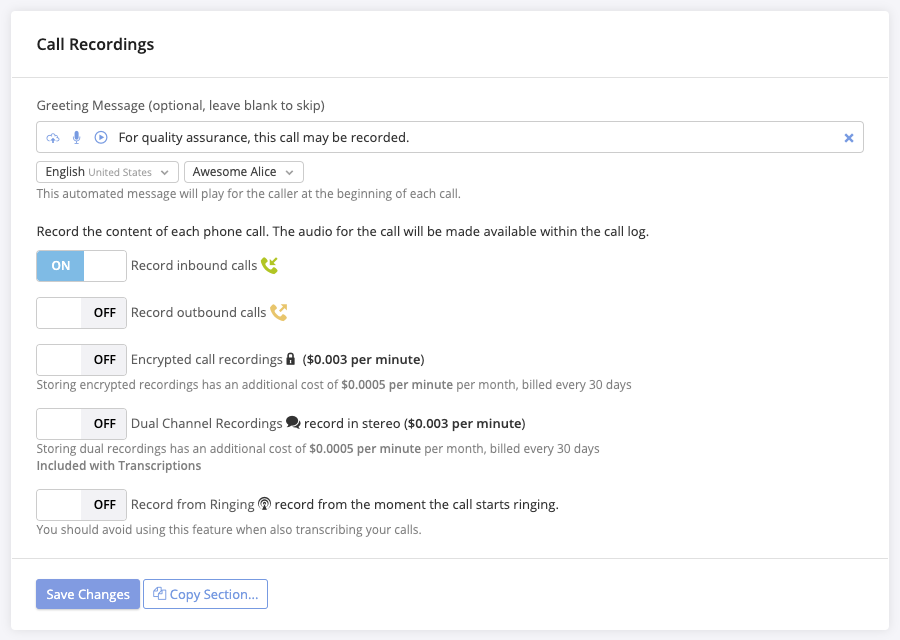
Task: Click the cloud upload audio icon
Action: point(53,138)
